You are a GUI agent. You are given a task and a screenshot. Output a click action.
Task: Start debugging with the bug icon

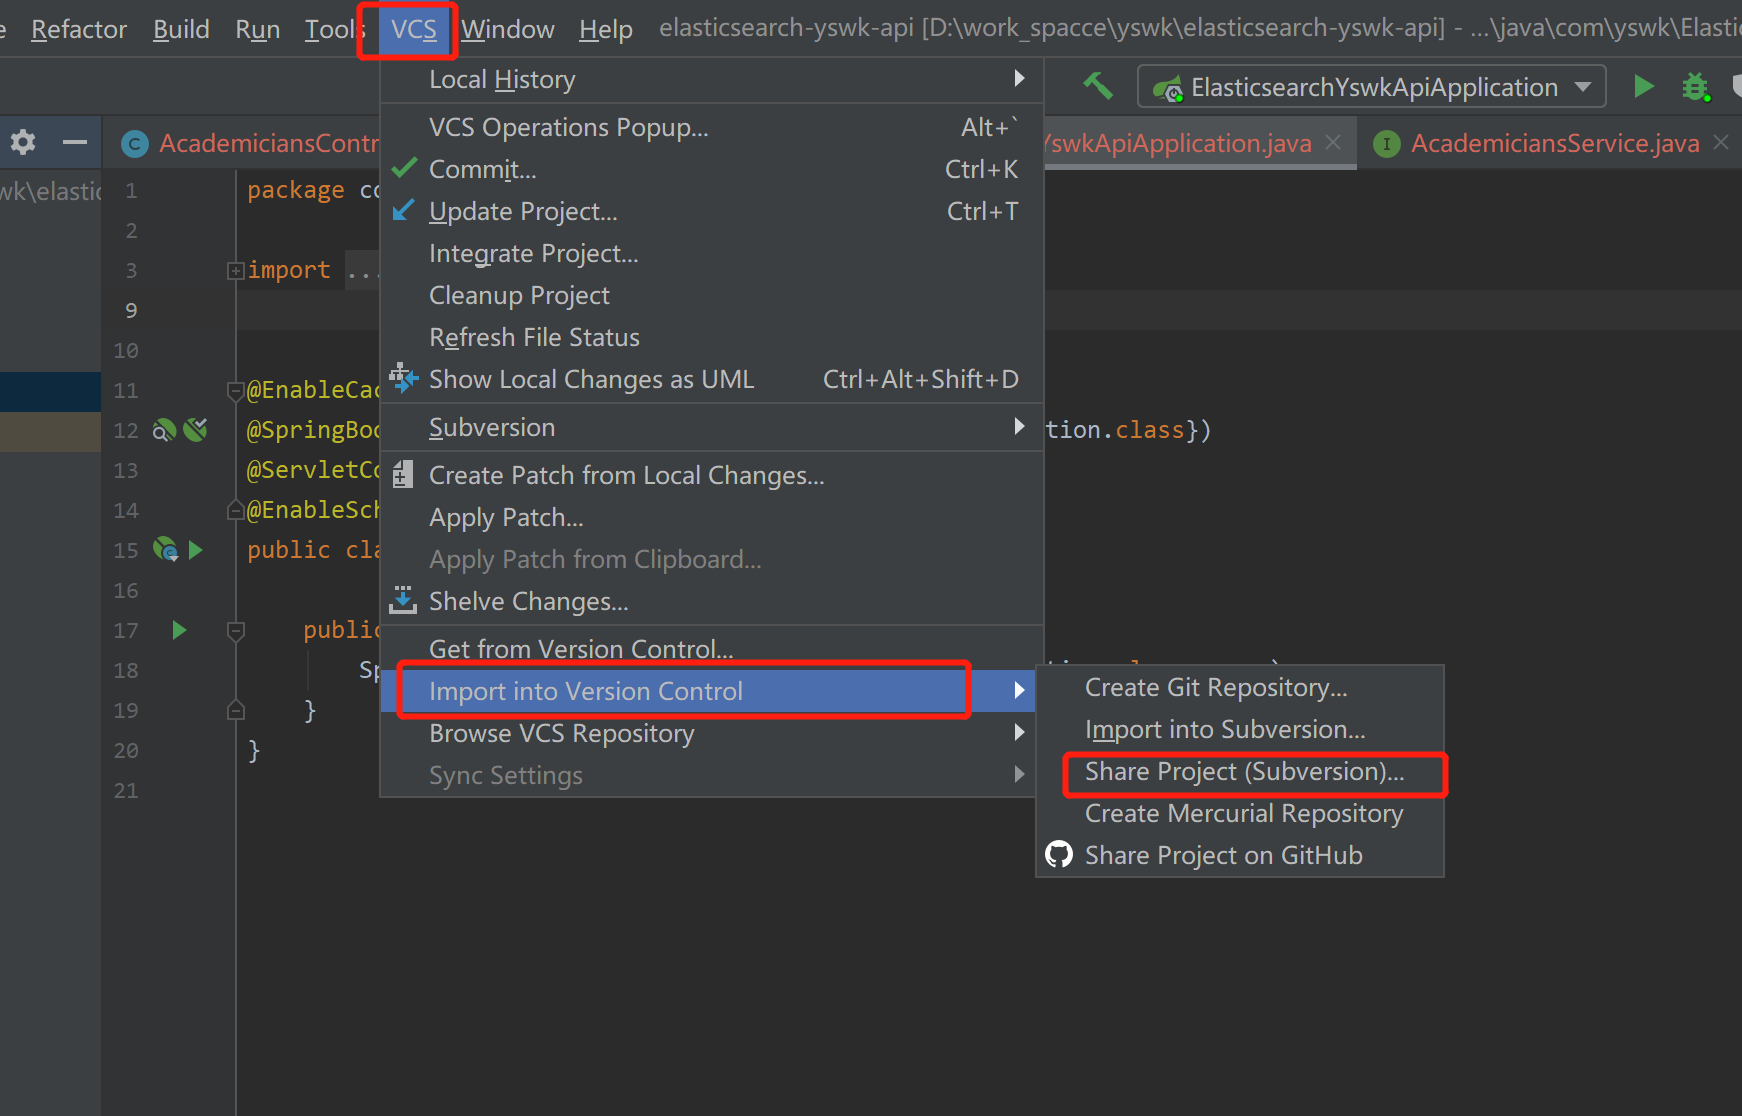1696,87
